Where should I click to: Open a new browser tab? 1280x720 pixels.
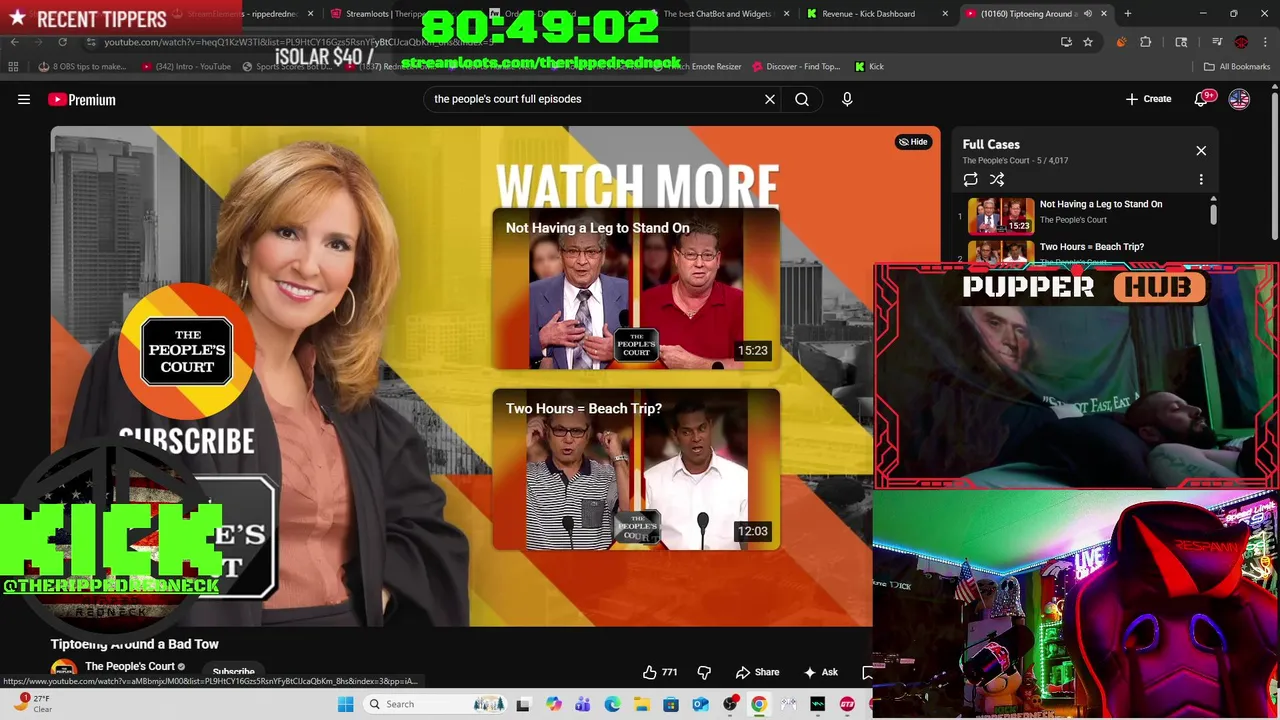click(x=1127, y=14)
